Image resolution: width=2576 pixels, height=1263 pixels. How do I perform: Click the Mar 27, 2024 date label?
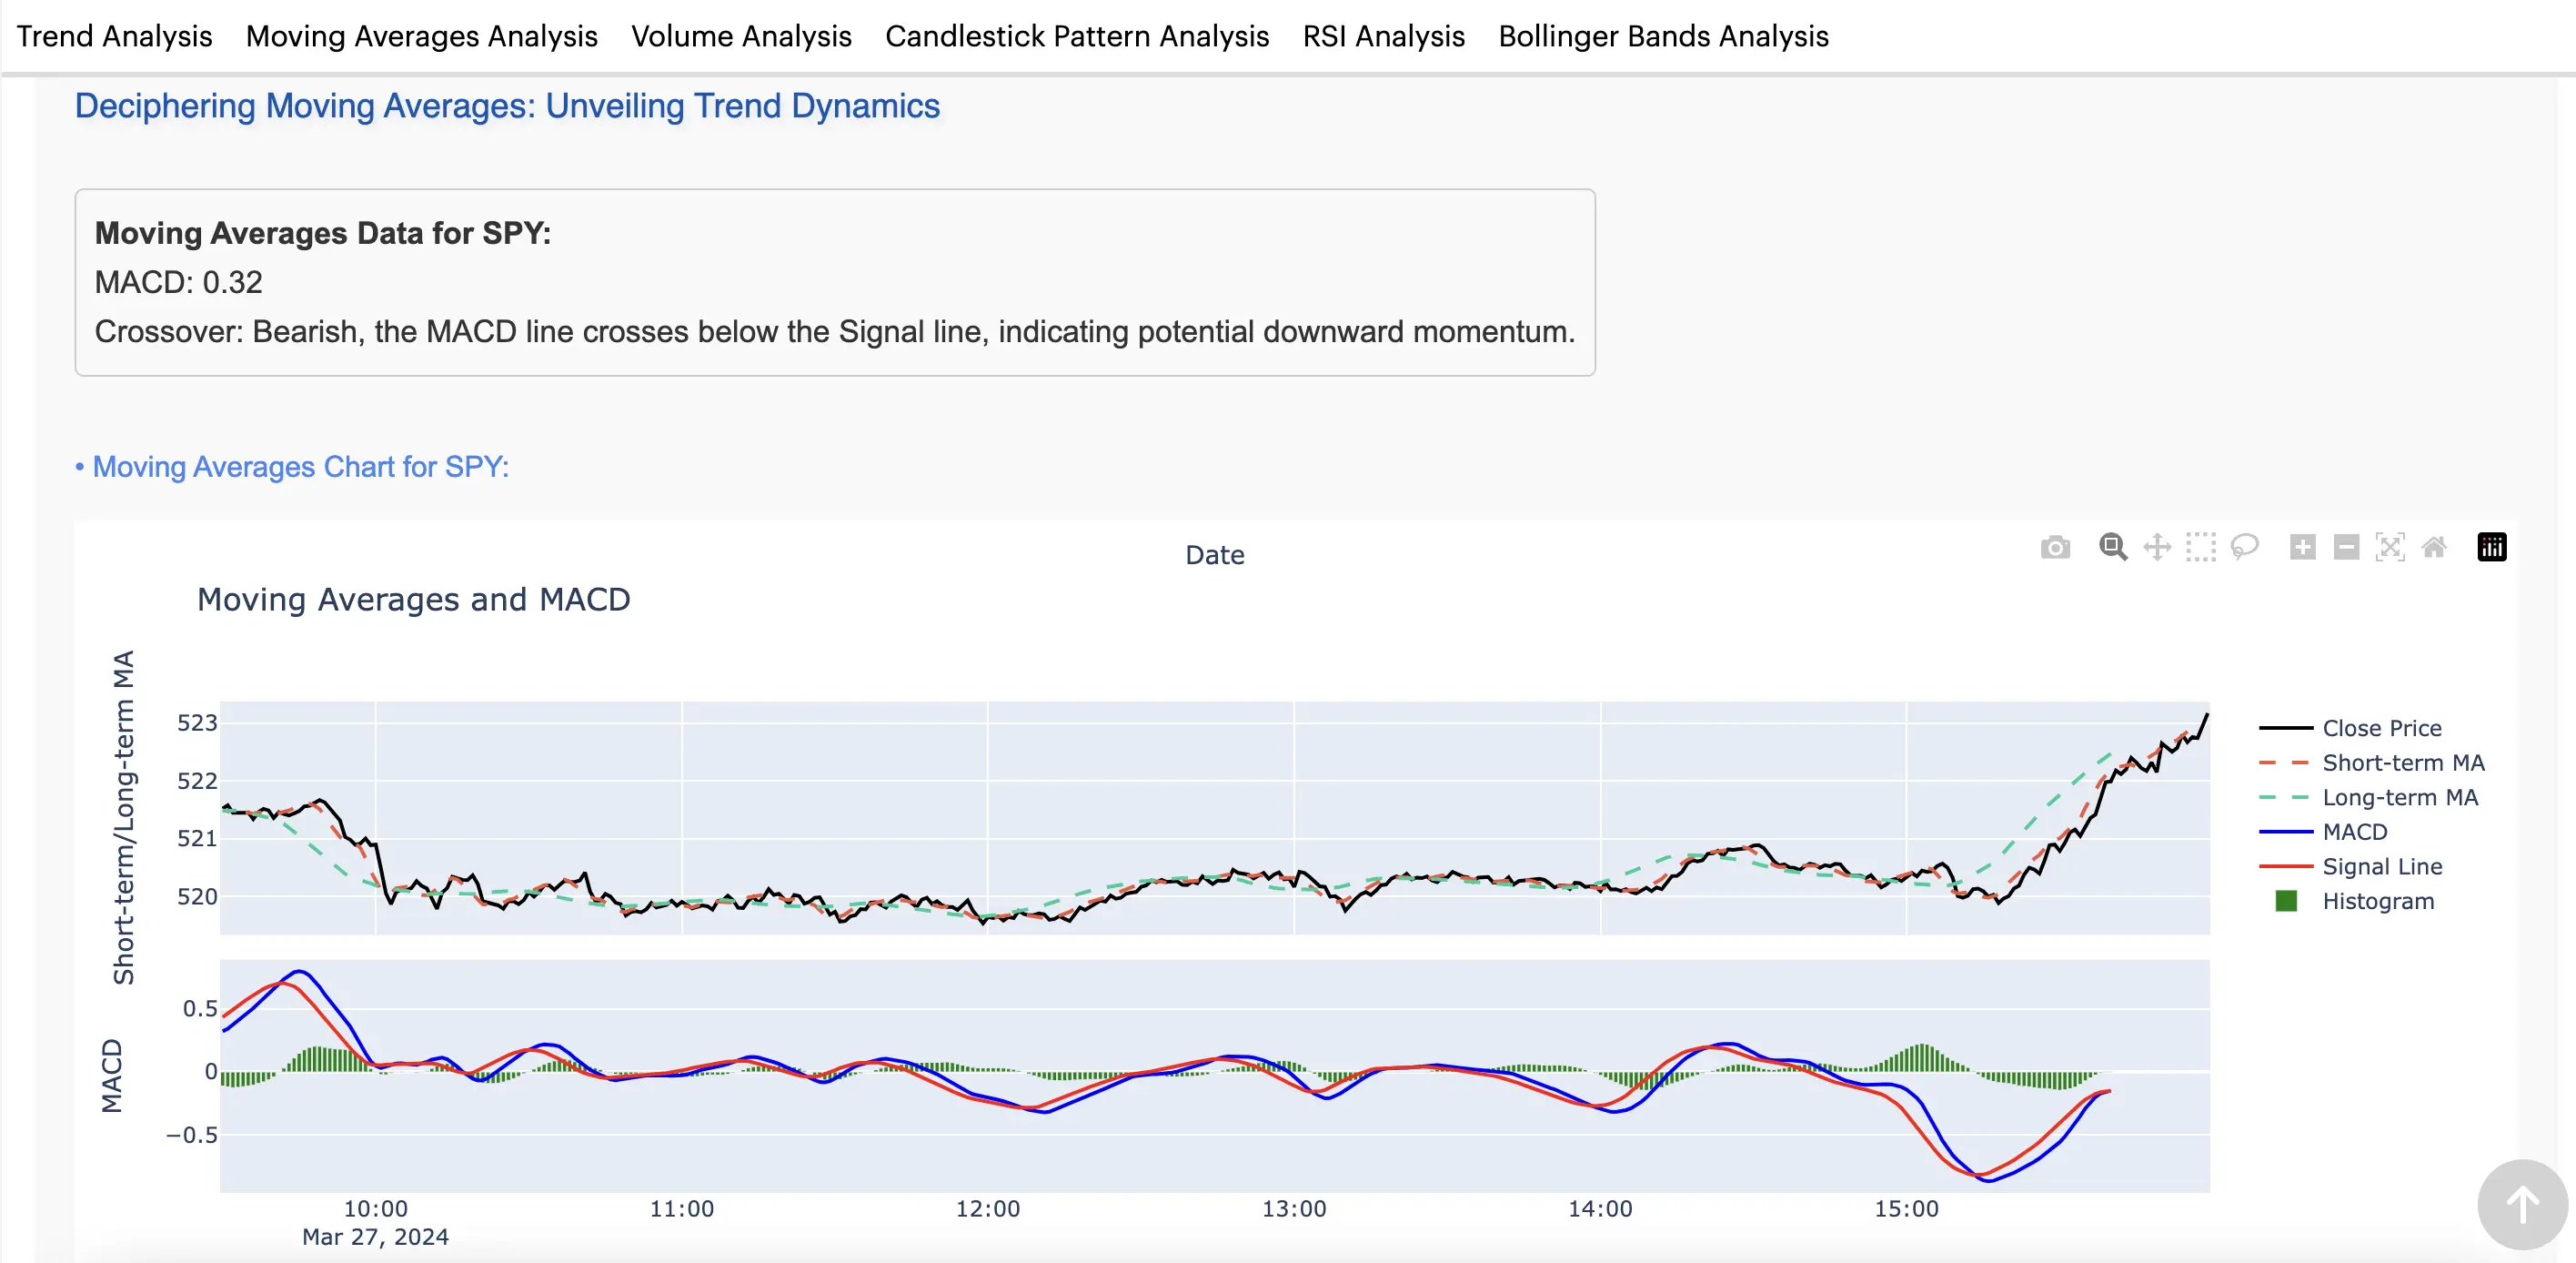coord(376,1237)
